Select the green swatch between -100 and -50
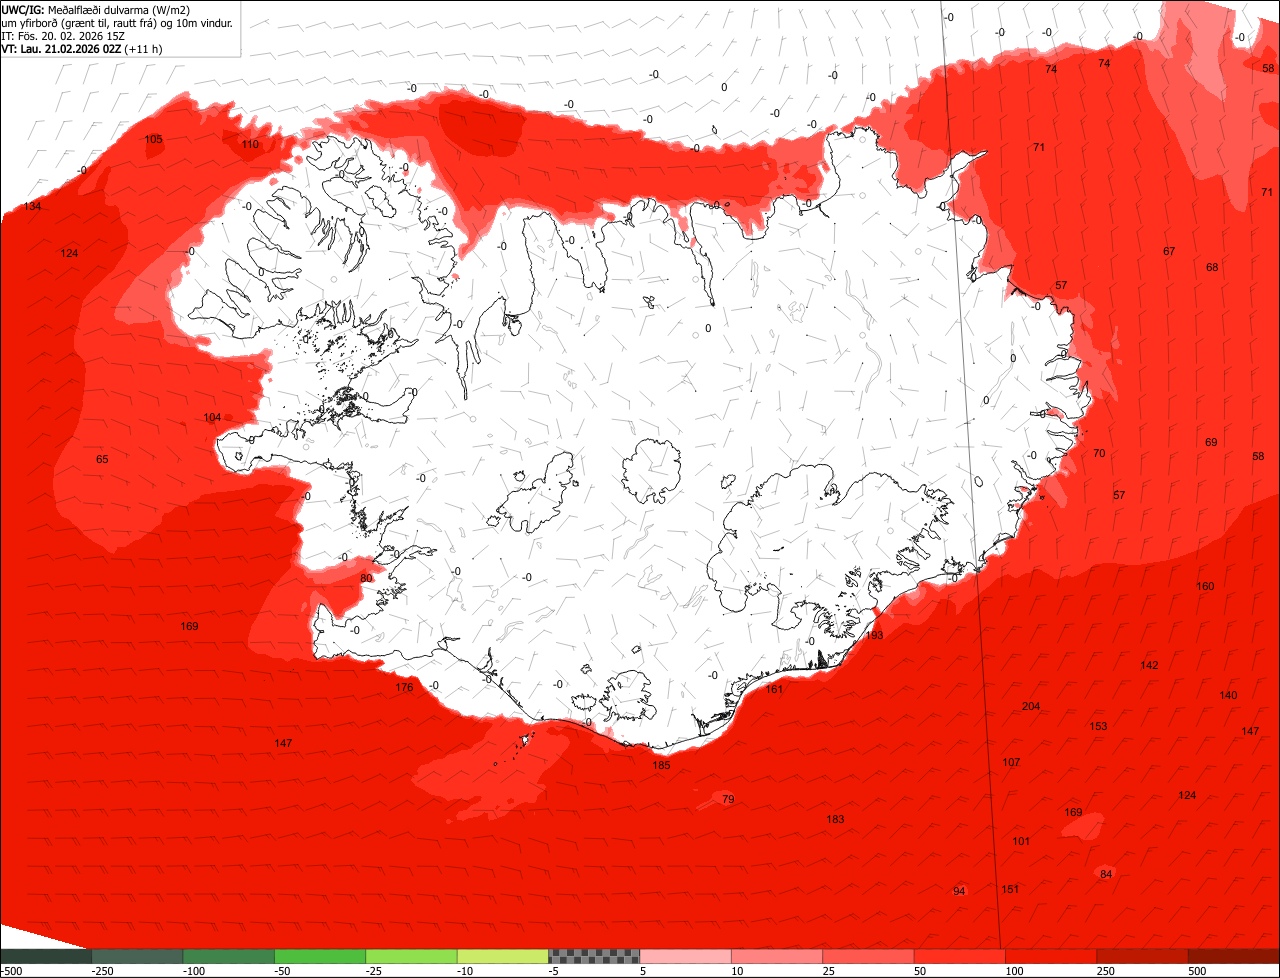The height and width of the screenshot is (978, 1280). (228, 956)
